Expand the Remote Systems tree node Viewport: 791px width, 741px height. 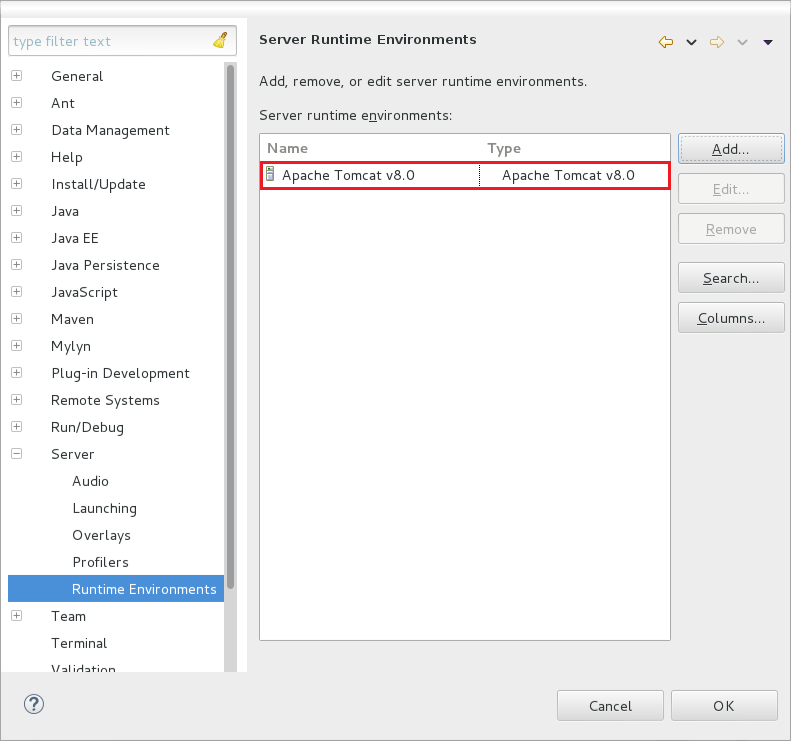pos(17,400)
